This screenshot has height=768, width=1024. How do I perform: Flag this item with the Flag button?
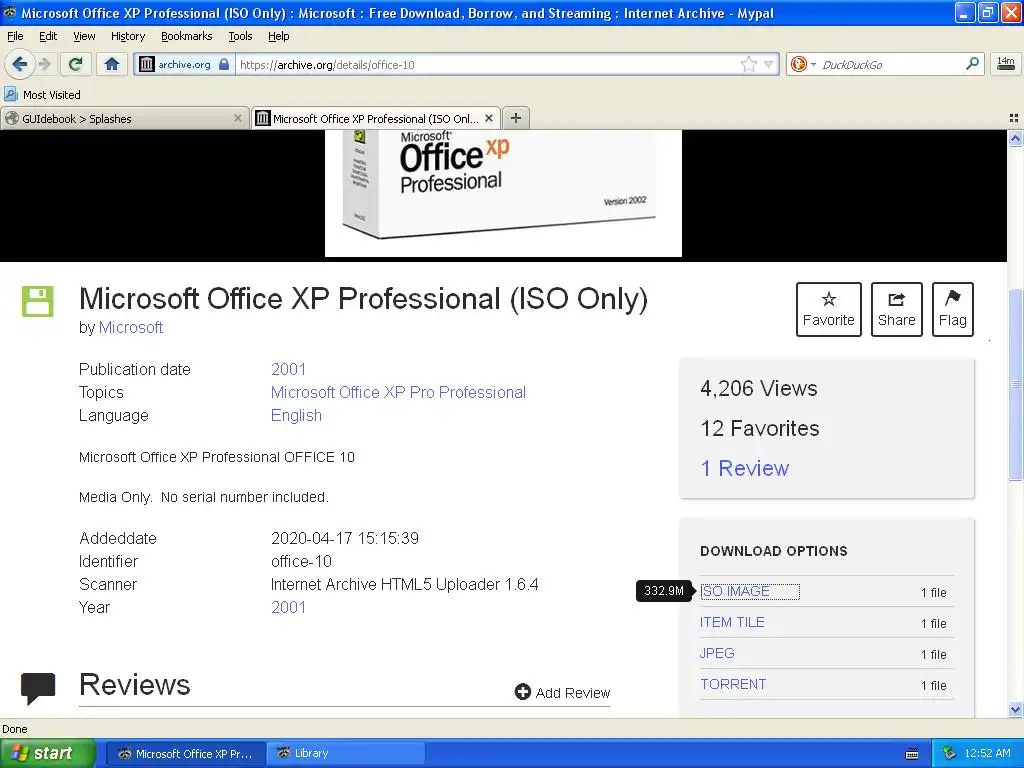pos(952,309)
